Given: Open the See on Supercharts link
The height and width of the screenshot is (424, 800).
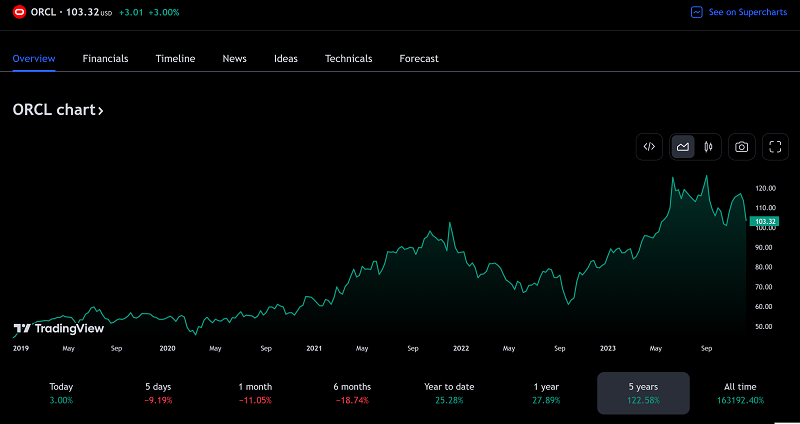Looking at the screenshot, I should [x=748, y=12].
